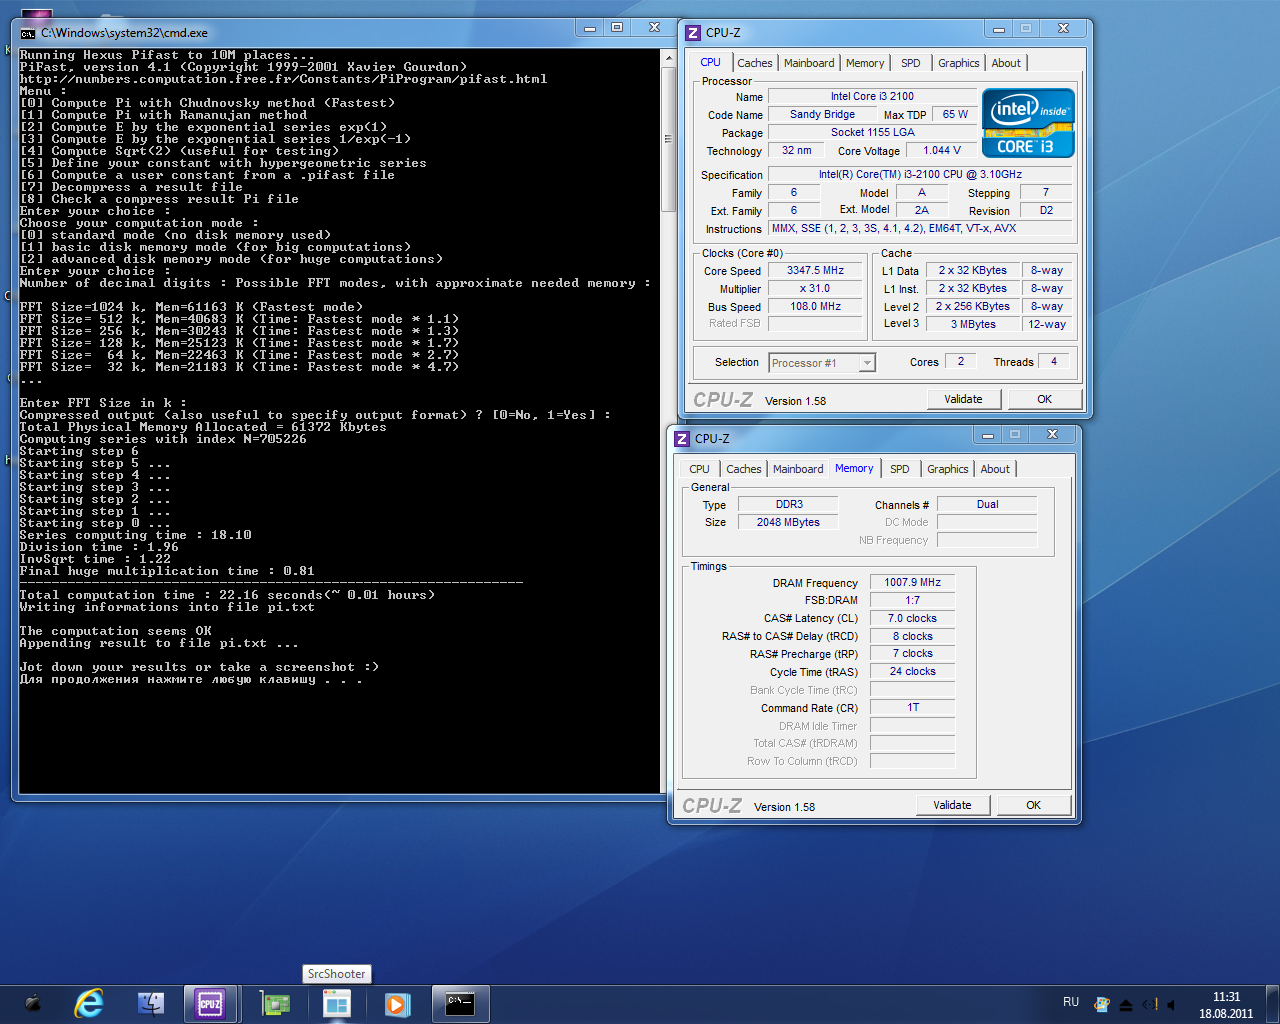Select CPU tab in top CPU-Z window
The height and width of the screenshot is (1024, 1280).
[x=710, y=62]
